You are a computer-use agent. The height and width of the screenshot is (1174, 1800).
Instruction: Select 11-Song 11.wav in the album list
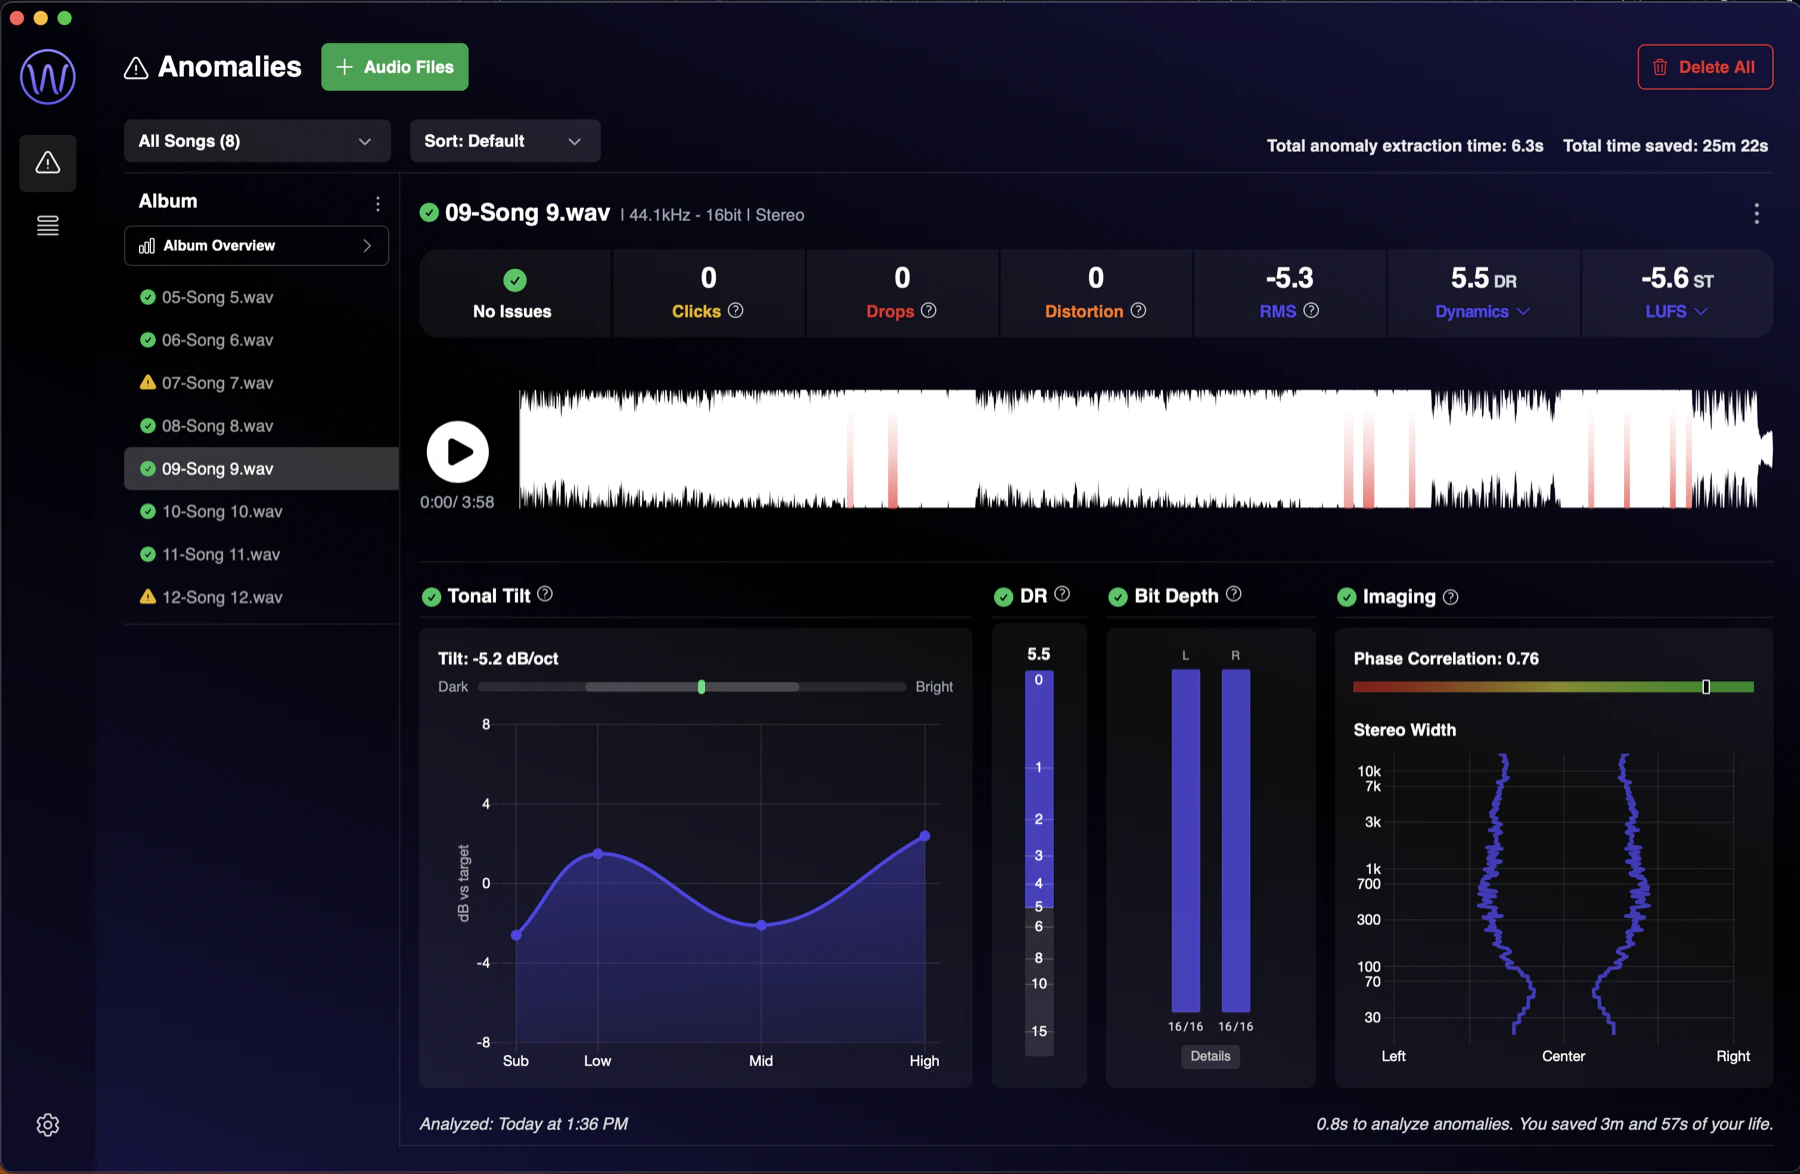(261, 554)
